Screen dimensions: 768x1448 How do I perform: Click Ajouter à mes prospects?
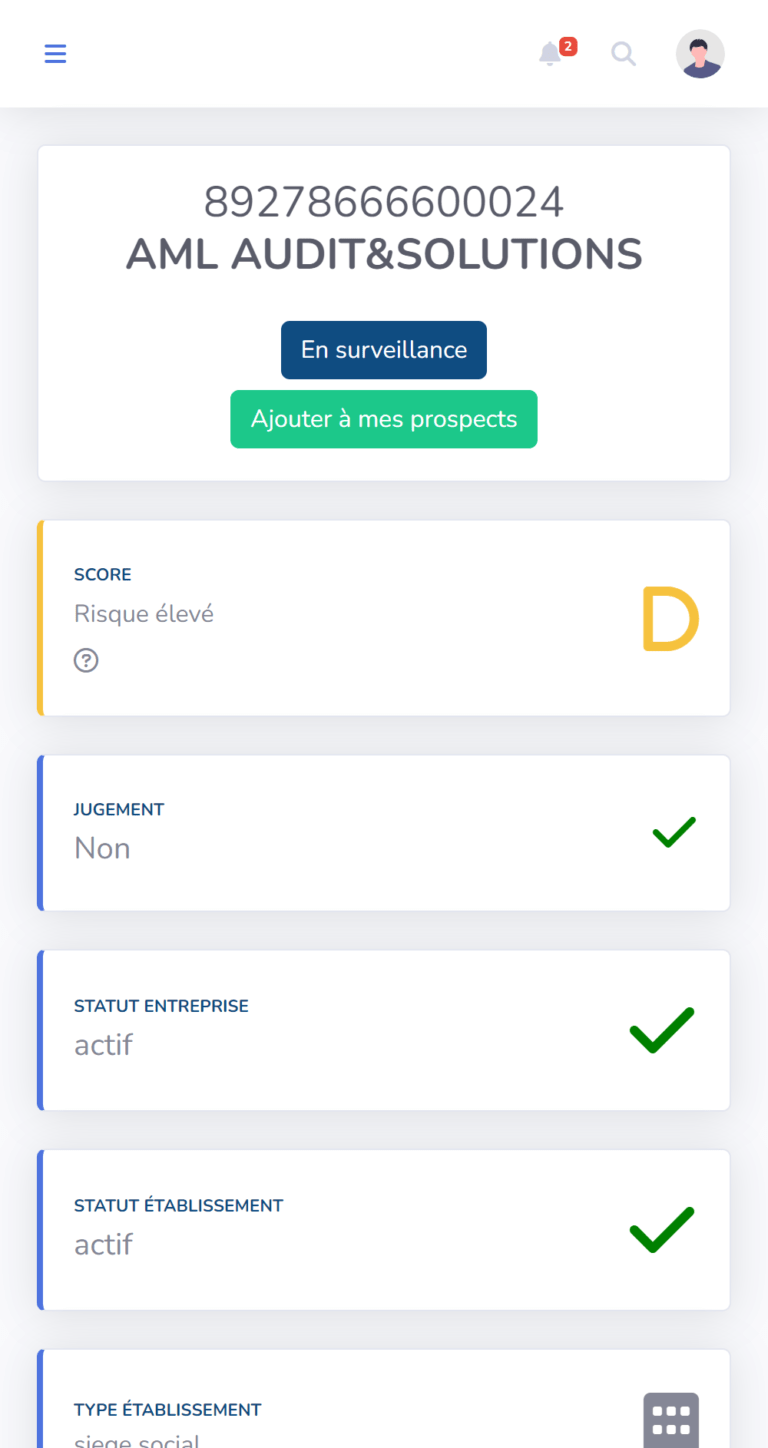point(384,419)
